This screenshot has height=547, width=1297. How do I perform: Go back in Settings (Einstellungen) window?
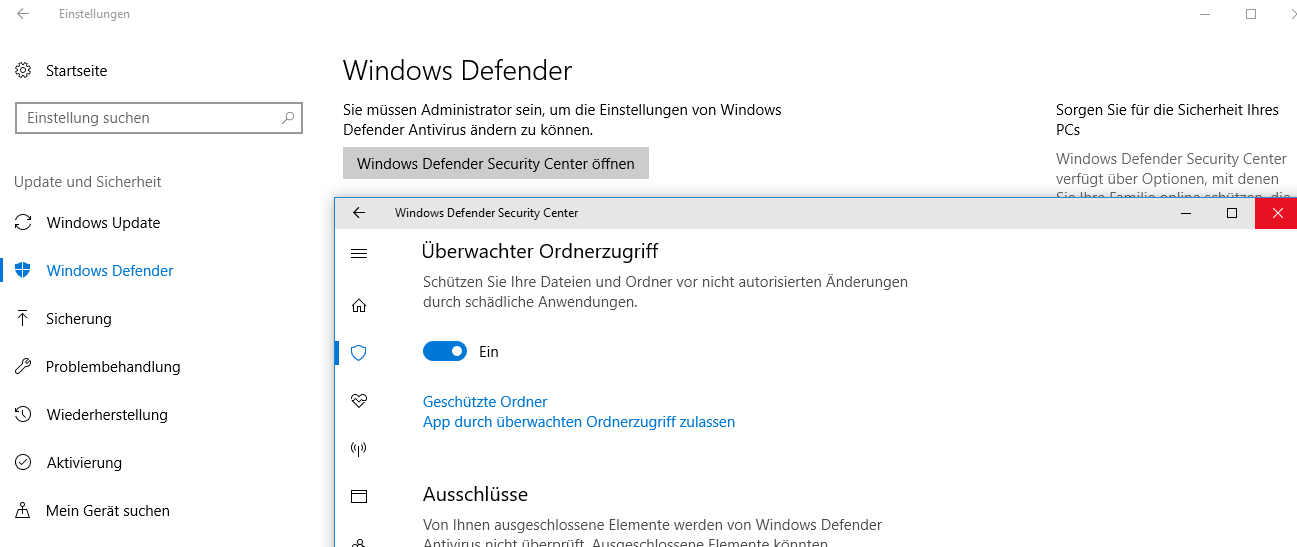click(23, 14)
